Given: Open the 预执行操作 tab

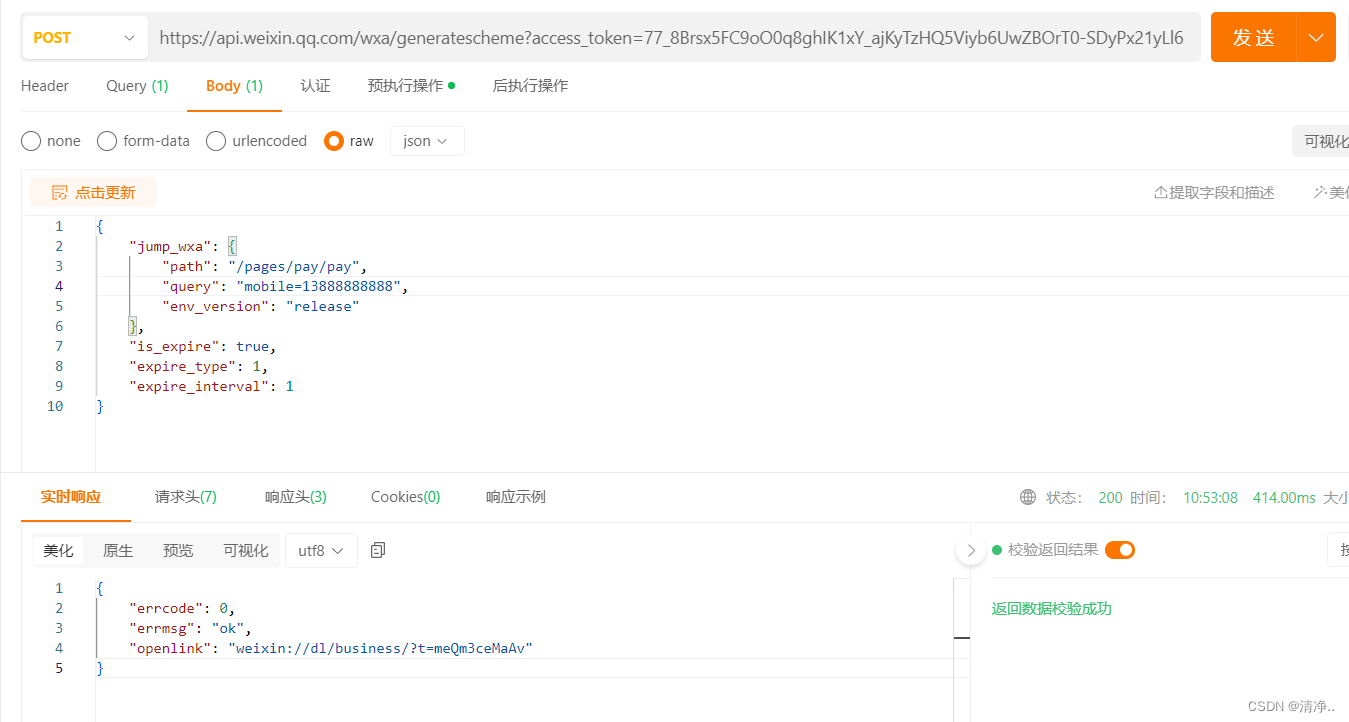Looking at the screenshot, I should (x=411, y=86).
